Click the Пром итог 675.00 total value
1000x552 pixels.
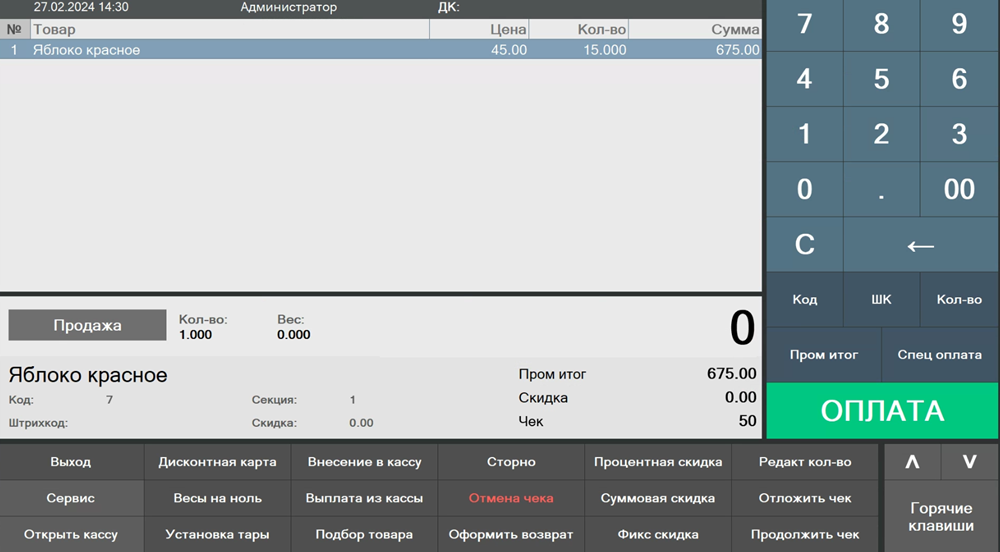coord(732,374)
